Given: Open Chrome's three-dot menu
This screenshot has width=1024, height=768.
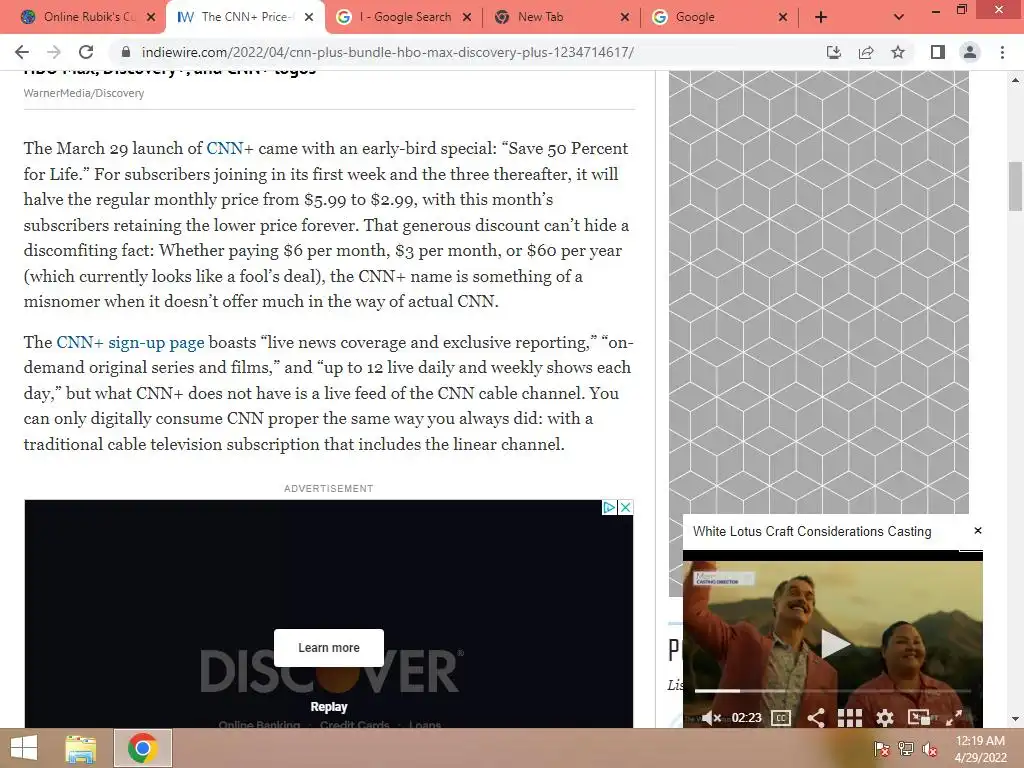Looking at the screenshot, I should pyautogui.click(x=1002, y=52).
